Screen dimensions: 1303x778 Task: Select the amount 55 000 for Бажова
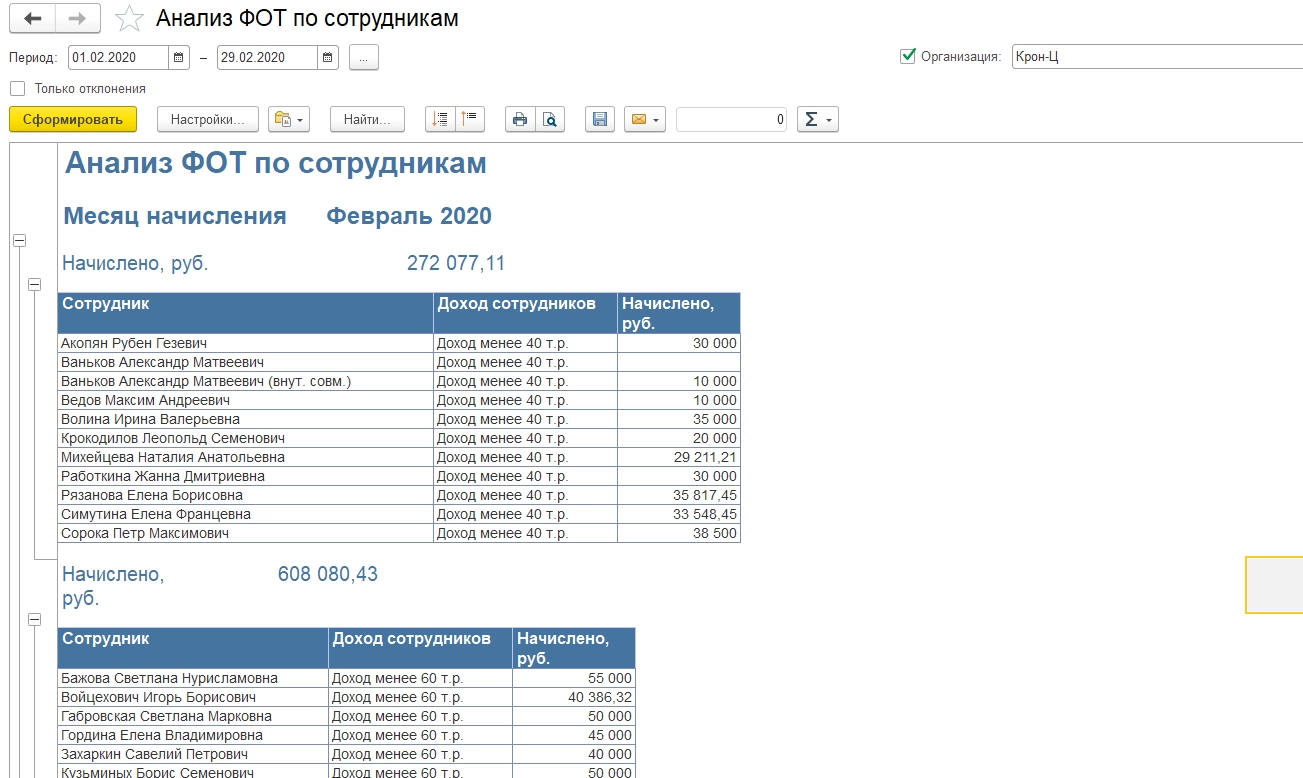[574, 678]
